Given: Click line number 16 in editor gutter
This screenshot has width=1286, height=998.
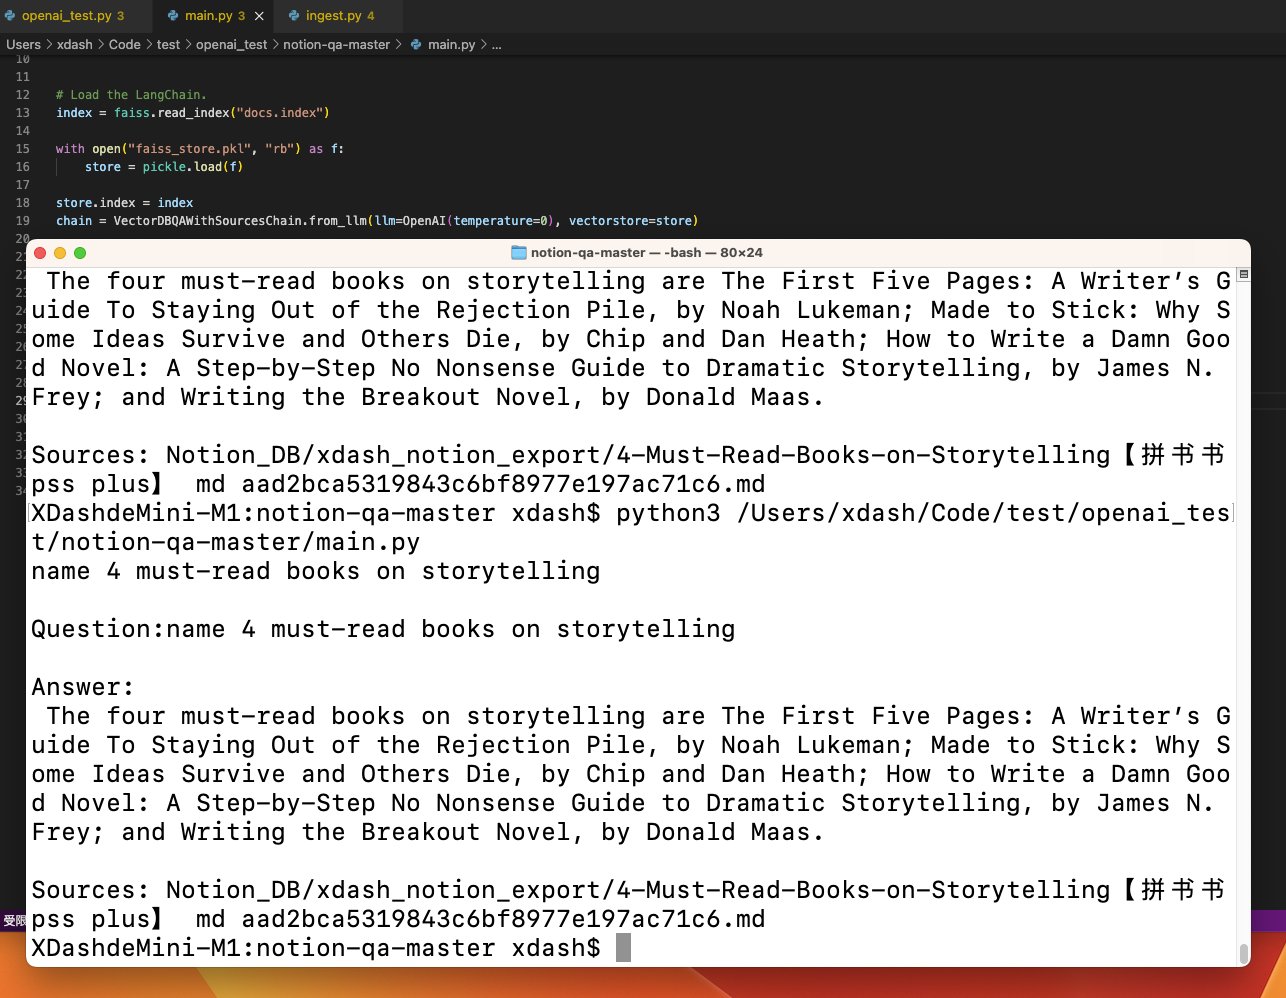Looking at the screenshot, I should [22, 167].
